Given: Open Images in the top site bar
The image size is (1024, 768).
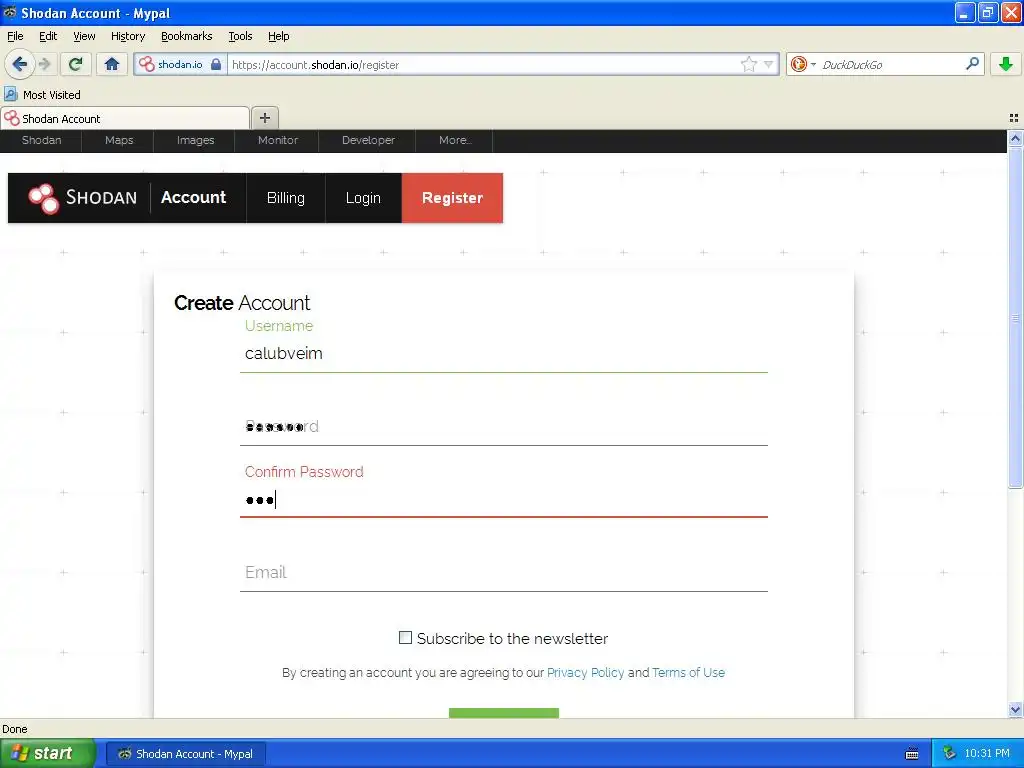Looking at the screenshot, I should (x=195, y=140).
